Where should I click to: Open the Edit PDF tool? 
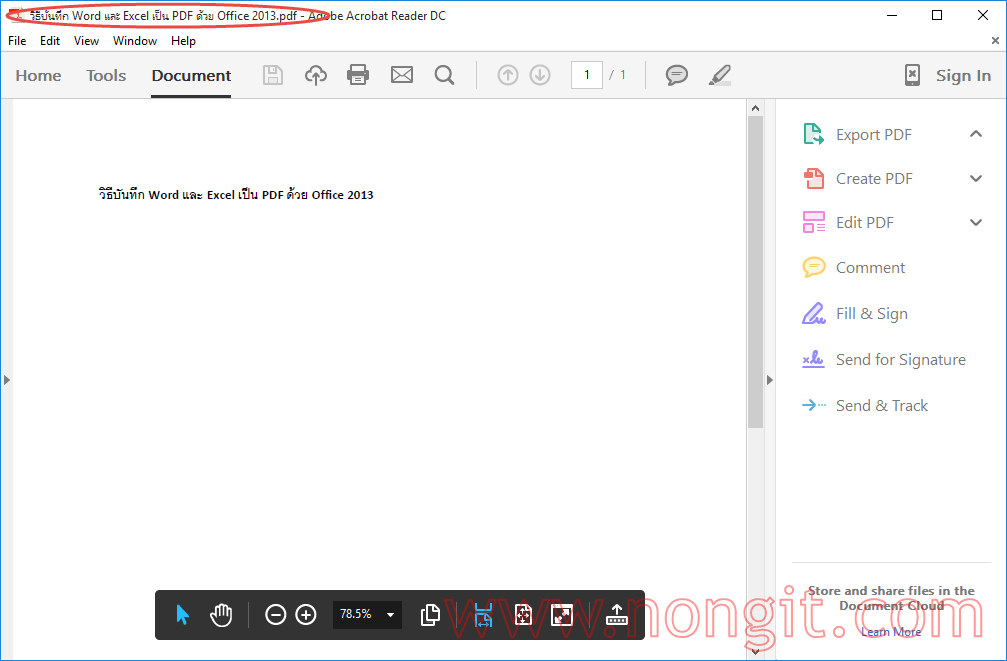(864, 222)
